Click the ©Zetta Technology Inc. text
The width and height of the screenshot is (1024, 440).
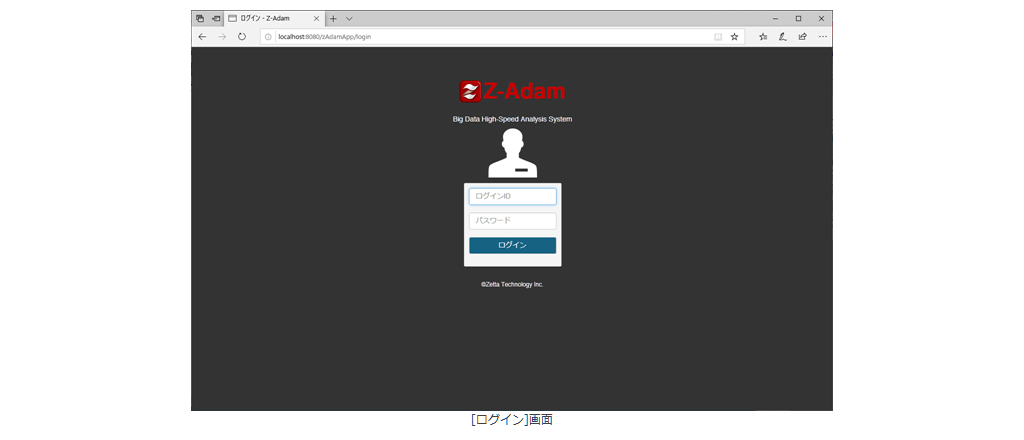(512, 285)
